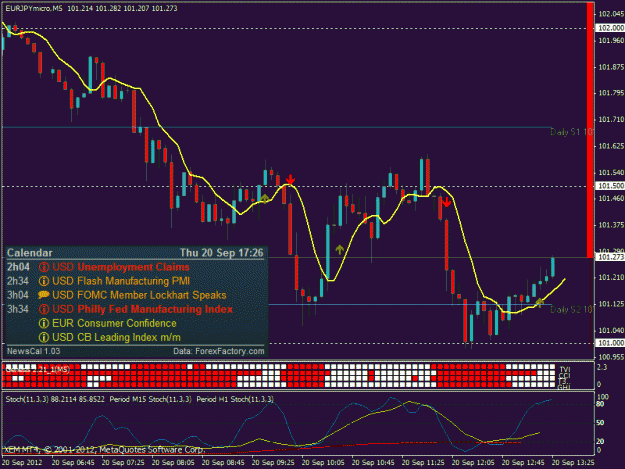The width and height of the screenshot is (625, 469).
Task: Click the info icon beside Unemployment Claims
Action: [43, 267]
